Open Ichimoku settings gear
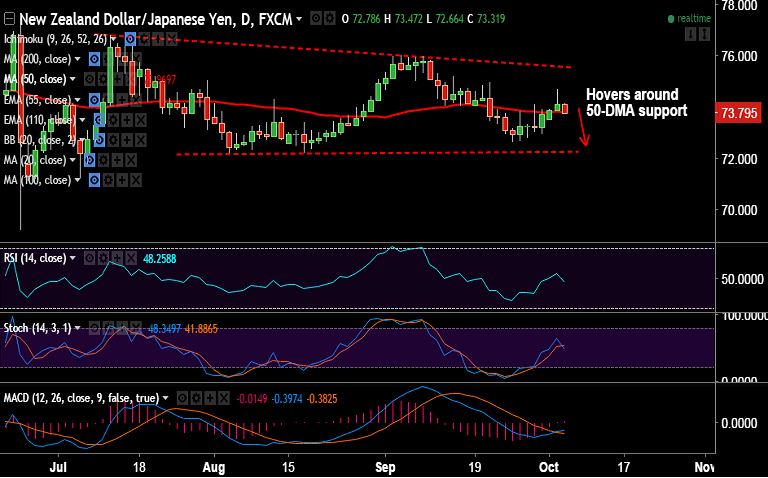This screenshot has width=768, height=478. click(144, 39)
